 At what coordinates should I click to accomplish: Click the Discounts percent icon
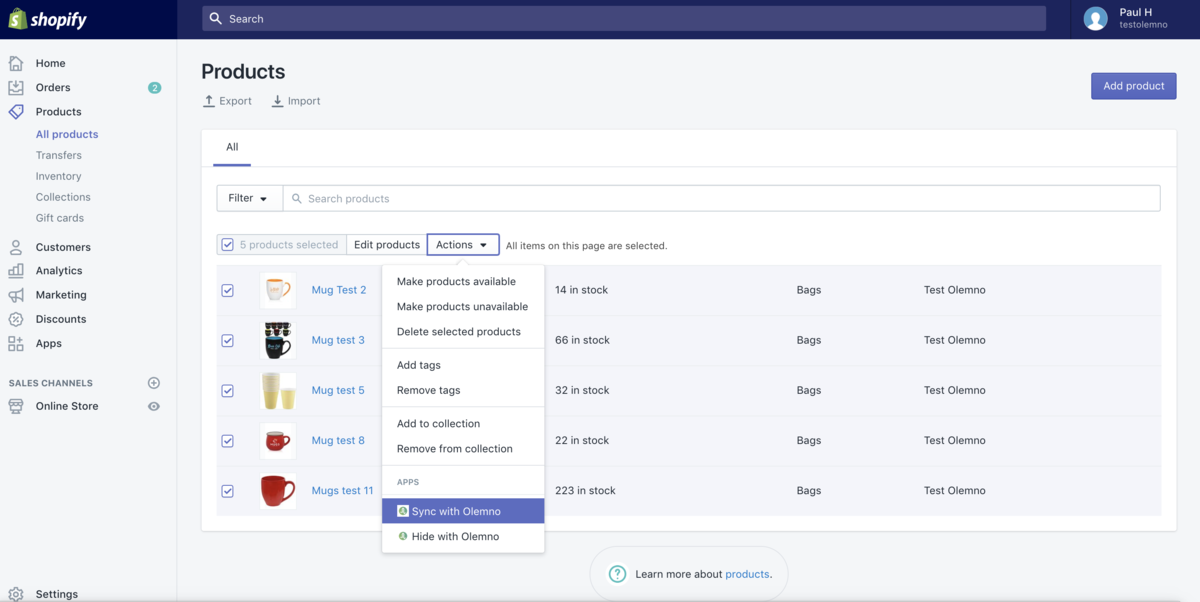[16, 319]
